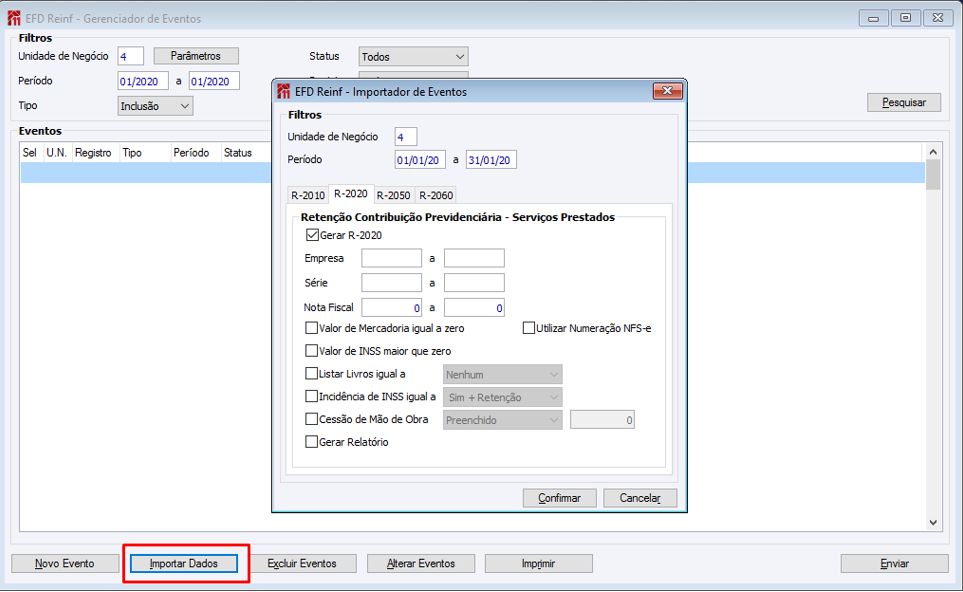The image size is (963, 592).
Task: Close the Importador de Eventos dialog
Action: (x=667, y=91)
